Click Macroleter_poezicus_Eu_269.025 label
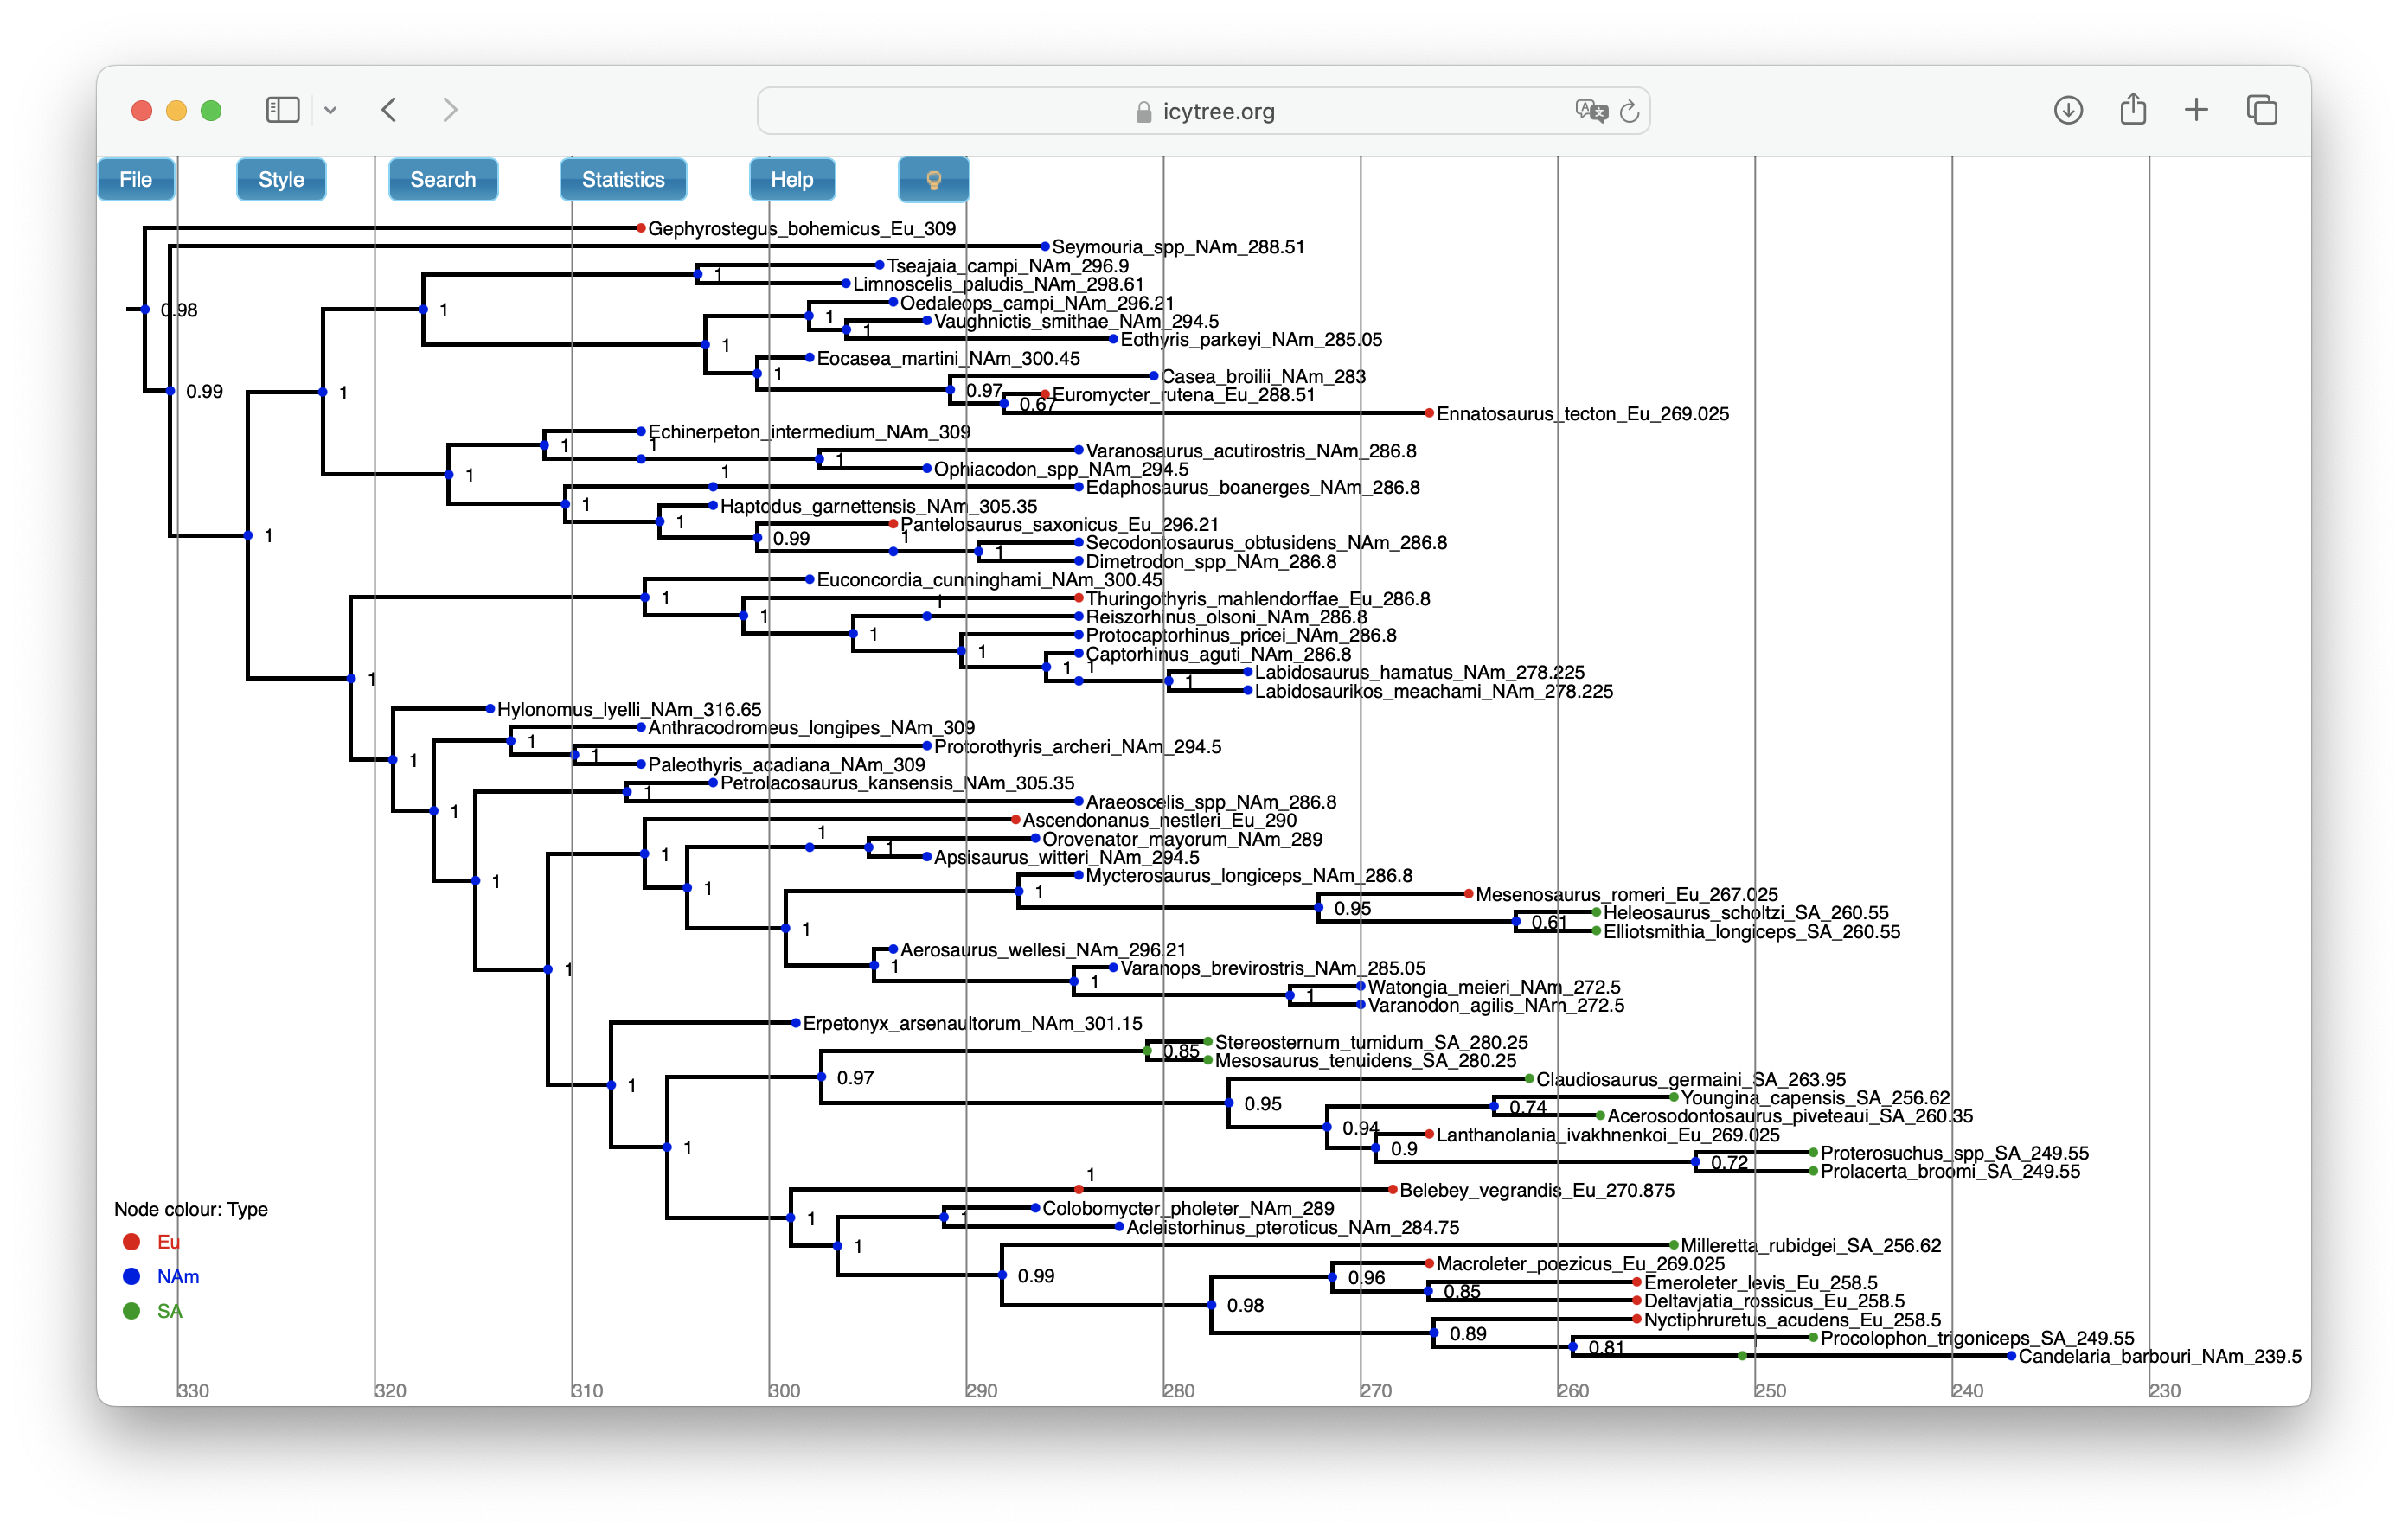This screenshot has height=1534, width=2408. [x=1581, y=1265]
